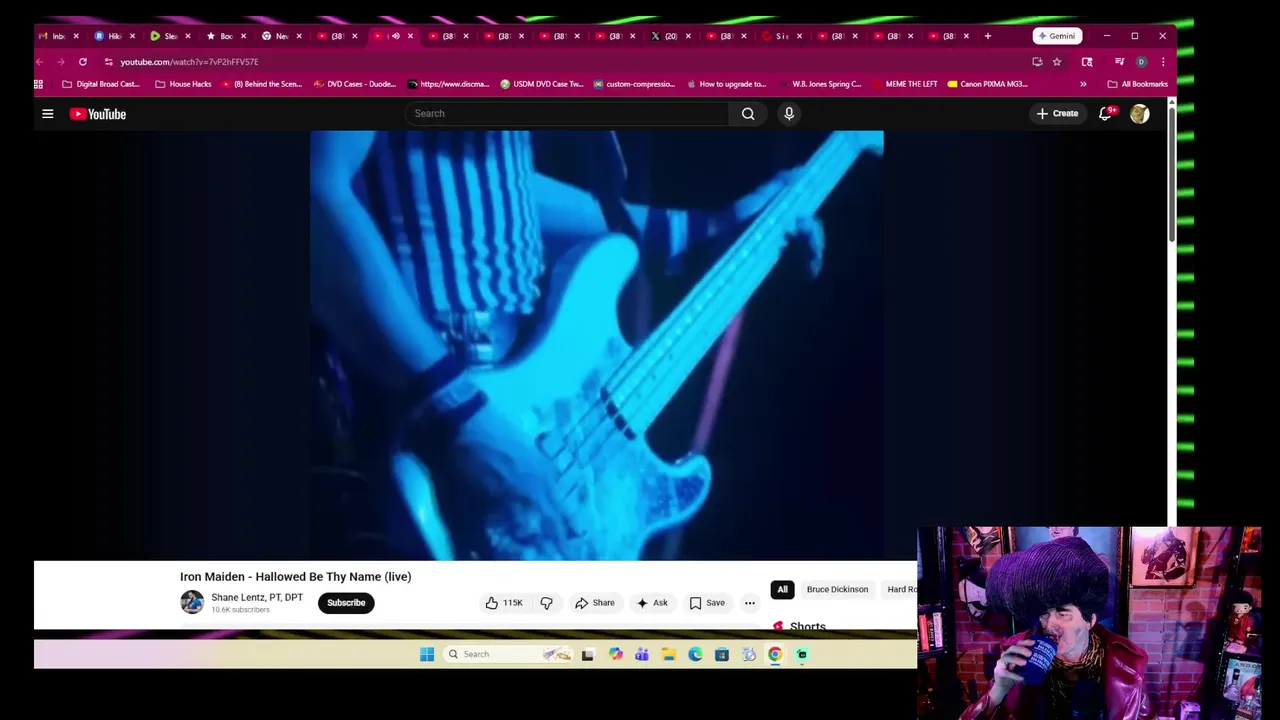
Task: Click Create button on YouTube
Action: coord(1057,114)
